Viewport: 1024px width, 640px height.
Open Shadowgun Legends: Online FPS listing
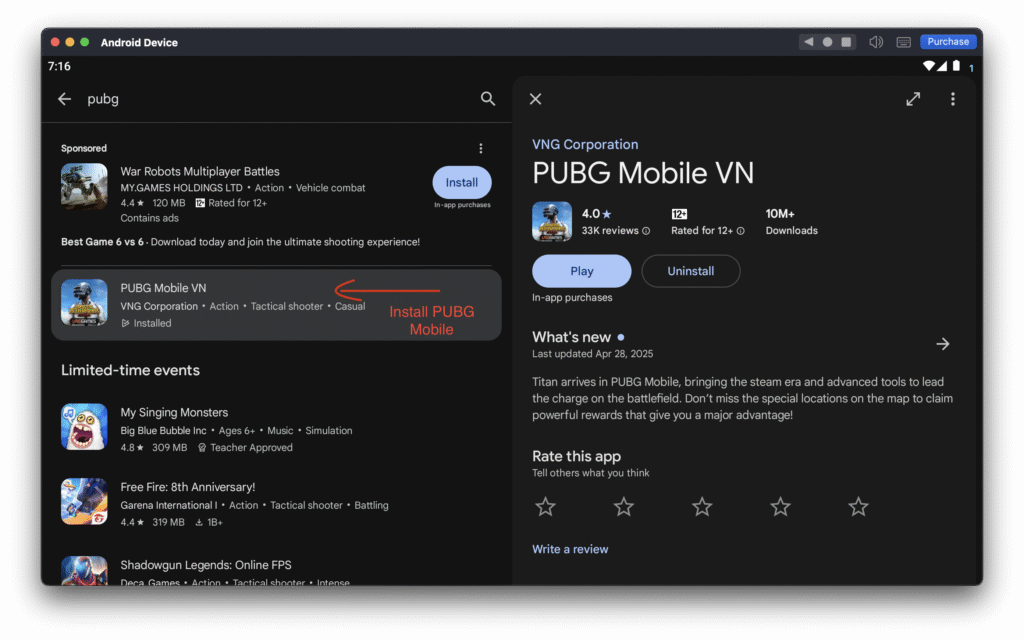click(x=206, y=565)
